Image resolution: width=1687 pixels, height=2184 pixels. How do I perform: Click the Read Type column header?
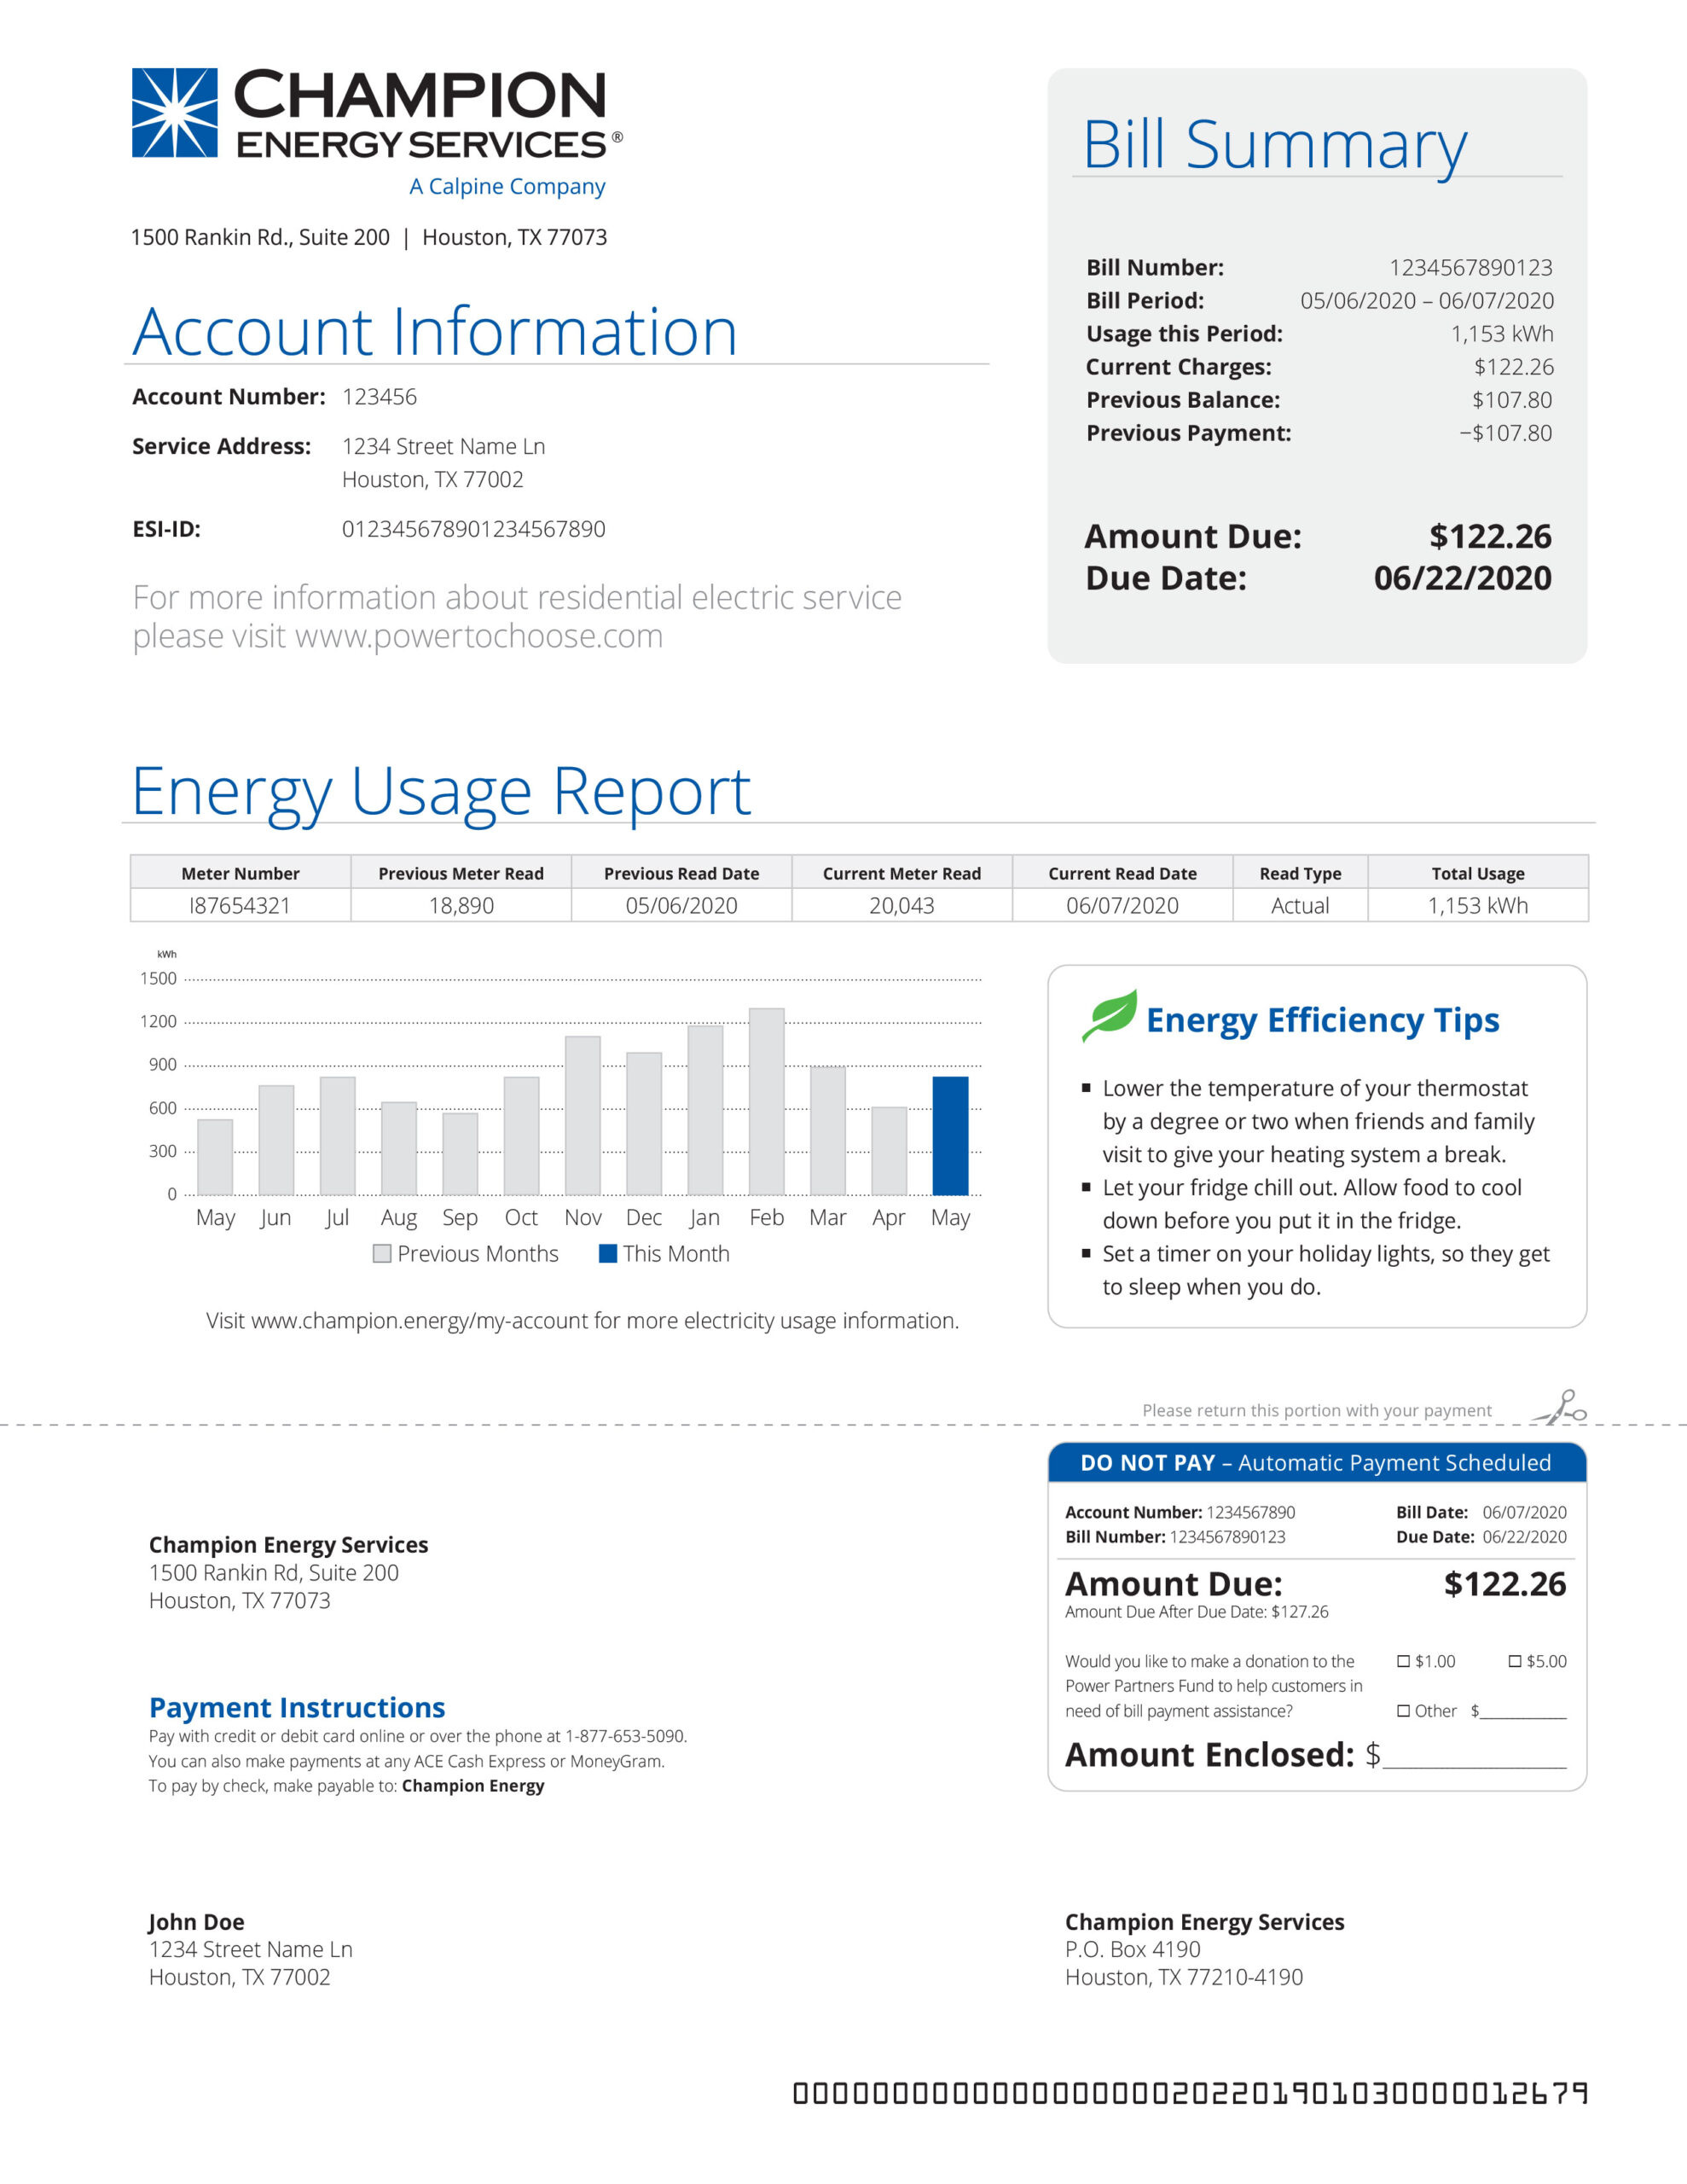[x=1300, y=873]
